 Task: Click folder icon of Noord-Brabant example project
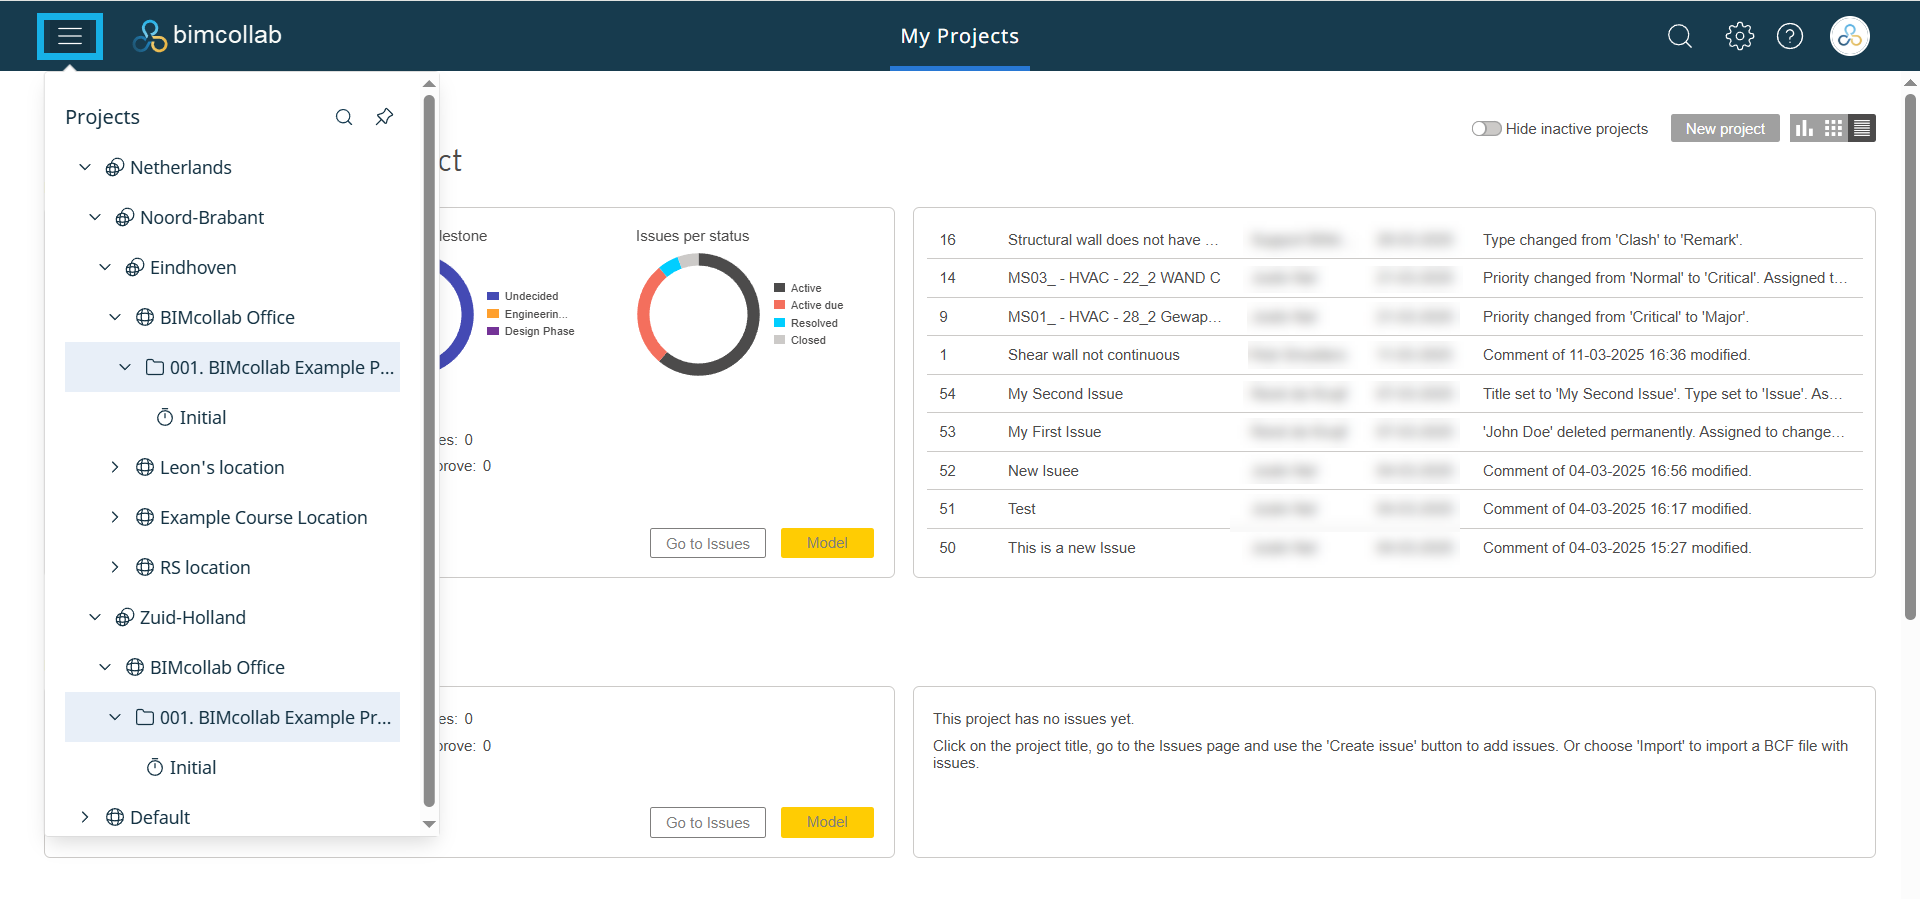click(x=155, y=367)
